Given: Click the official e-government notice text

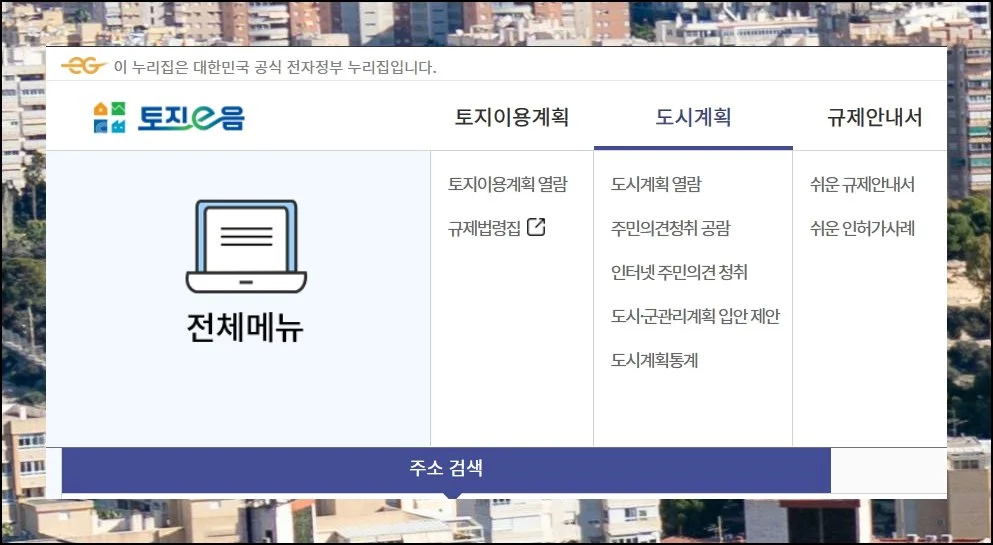Looking at the screenshot, I should point(275,67).
